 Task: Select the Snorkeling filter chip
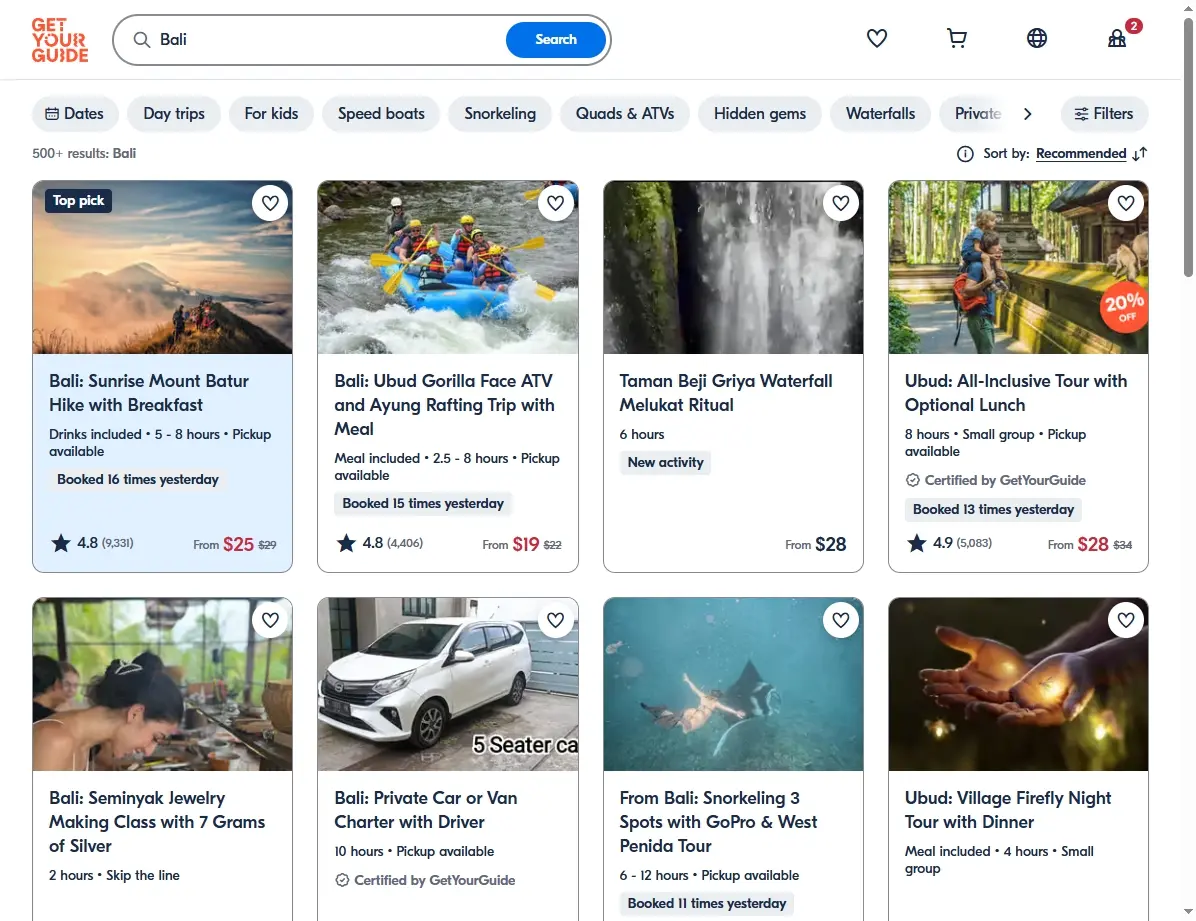click(500, 114)
